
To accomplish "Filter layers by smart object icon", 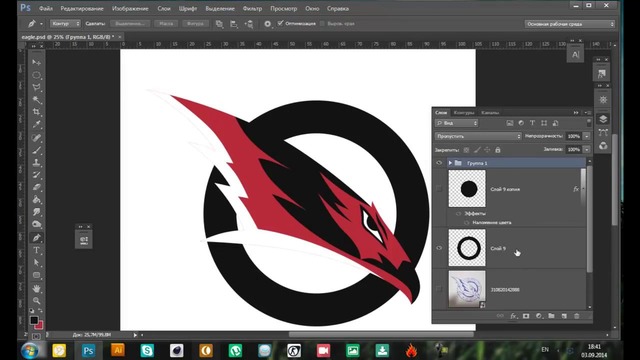I will click(x=555, y=123).
